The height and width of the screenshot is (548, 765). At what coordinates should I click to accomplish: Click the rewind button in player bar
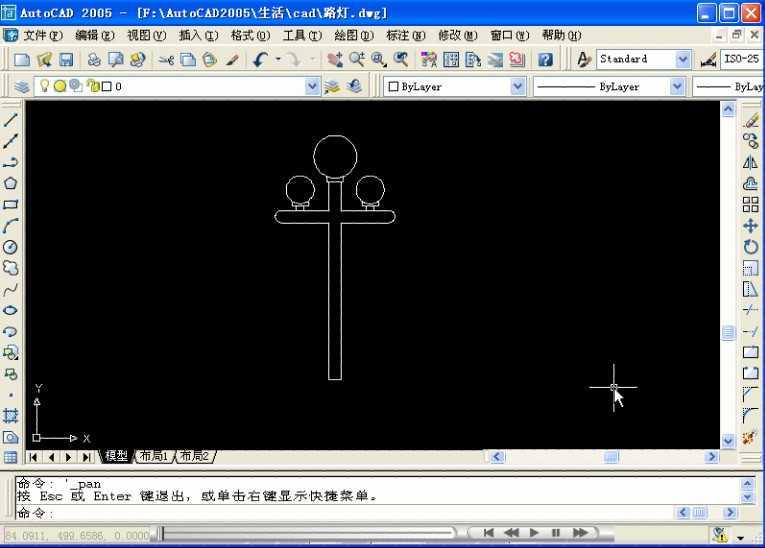[511, 533]
